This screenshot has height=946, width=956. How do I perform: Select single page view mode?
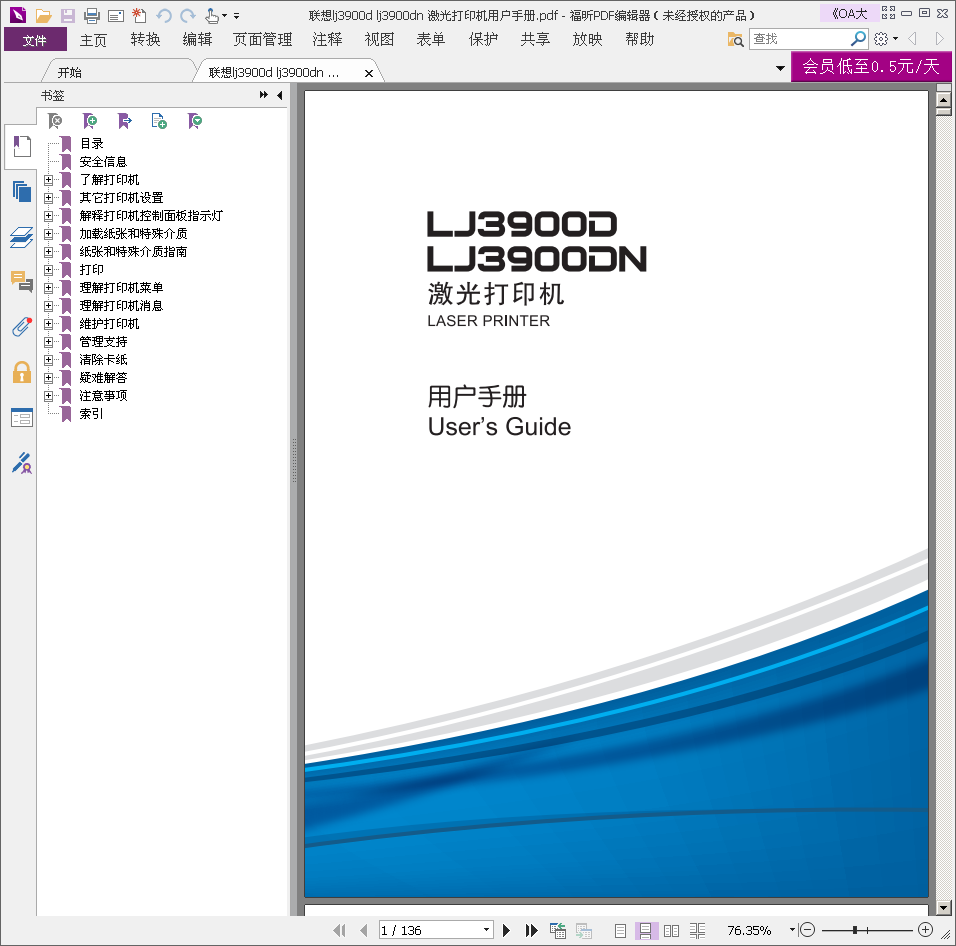[x=620, y=931]
